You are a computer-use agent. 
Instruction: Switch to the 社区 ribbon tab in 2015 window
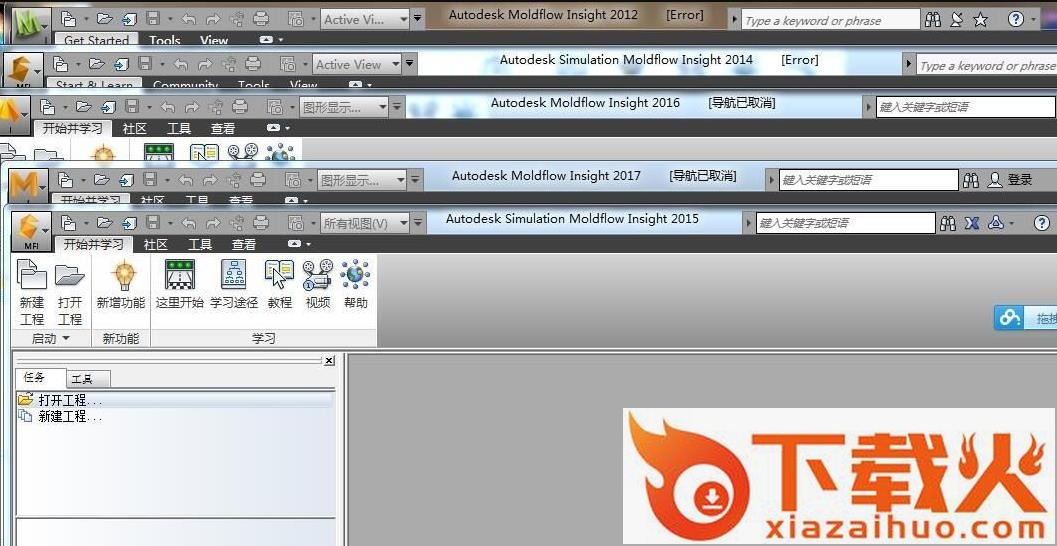(x=155, y=244)
